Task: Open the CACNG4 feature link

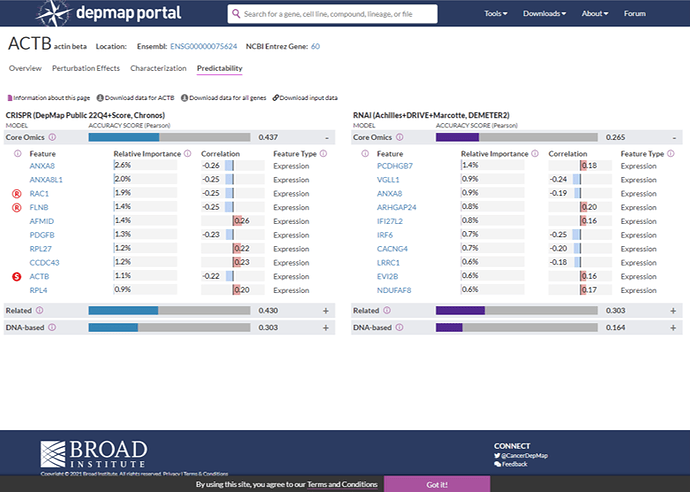Action: point(392,249)
